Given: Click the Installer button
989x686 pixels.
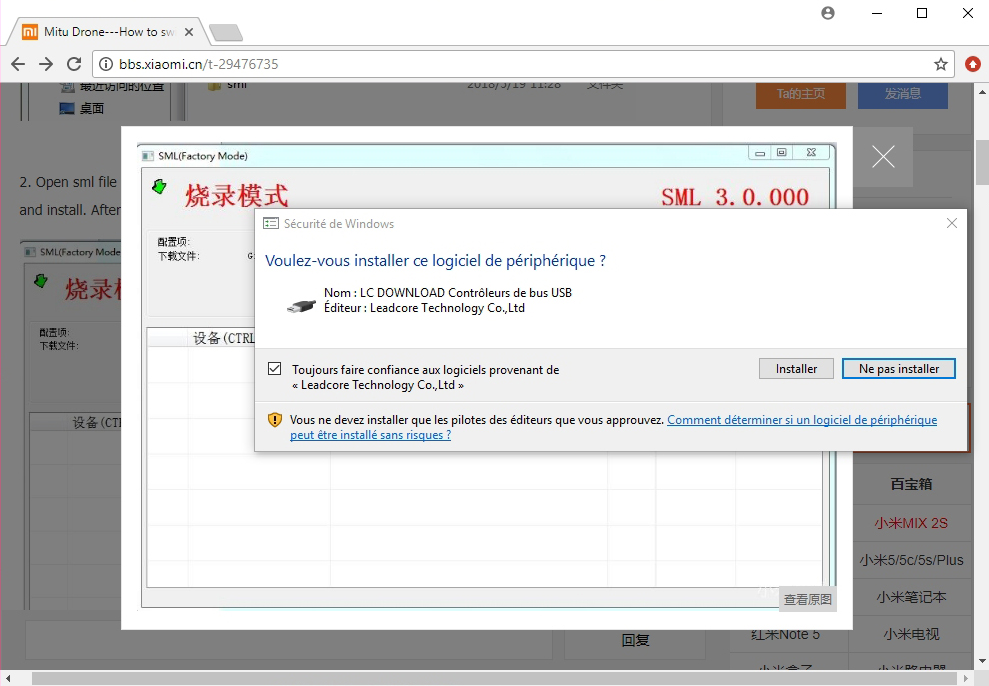Looking at the screenshot, I should (796, 369).
